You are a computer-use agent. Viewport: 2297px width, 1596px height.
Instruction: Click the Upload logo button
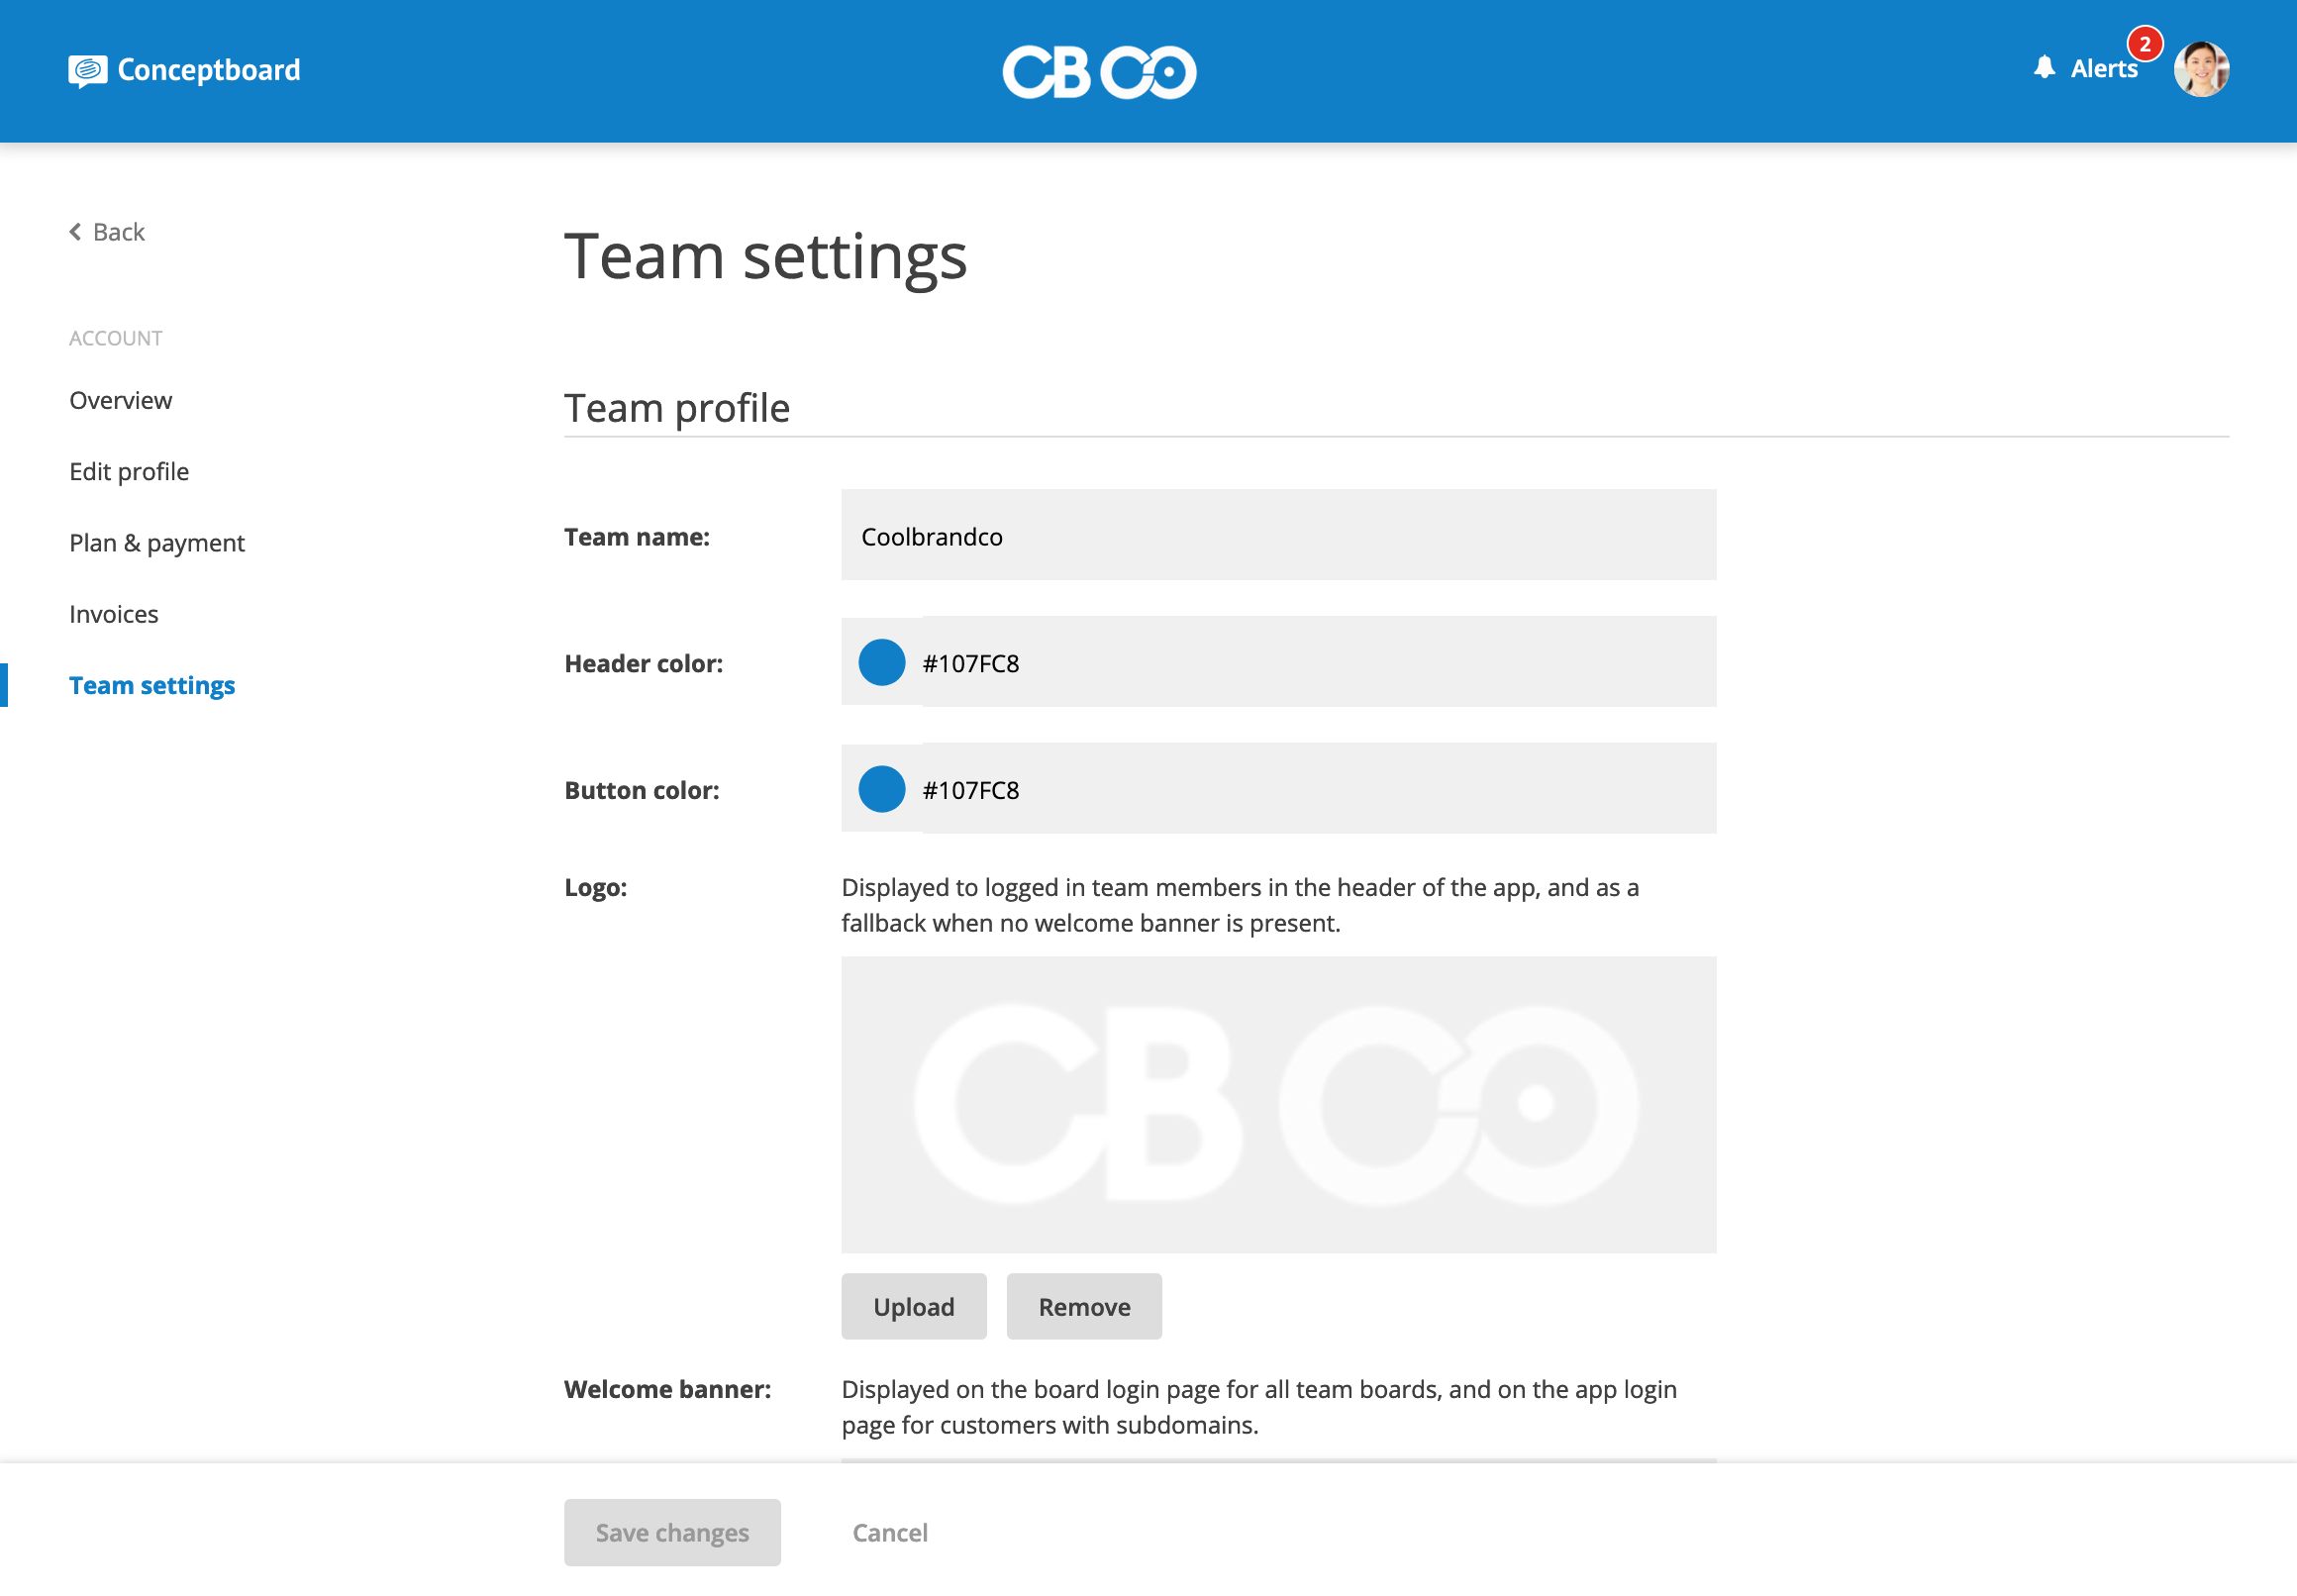pyautogui.click(x=913, y=1307)
